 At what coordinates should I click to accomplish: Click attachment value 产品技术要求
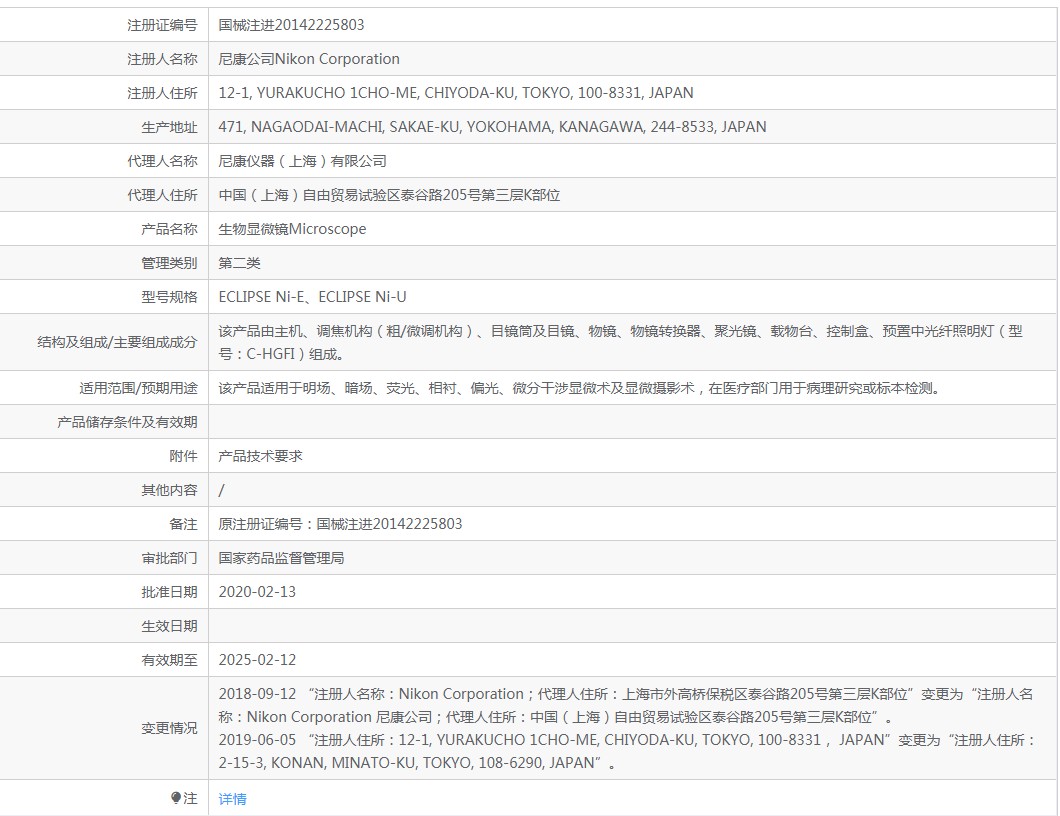pyautogui.click(x=260, y=456)
